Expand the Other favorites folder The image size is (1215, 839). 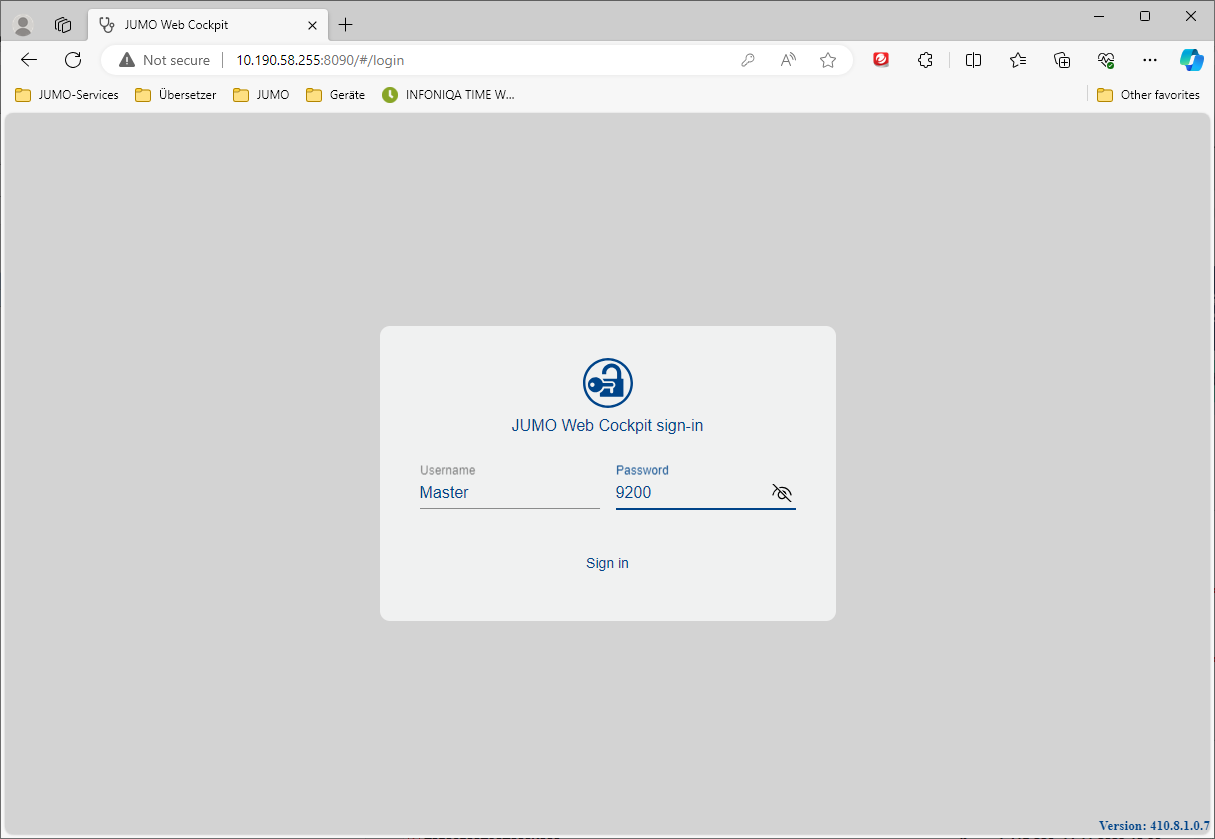(x=1148, y=95)
